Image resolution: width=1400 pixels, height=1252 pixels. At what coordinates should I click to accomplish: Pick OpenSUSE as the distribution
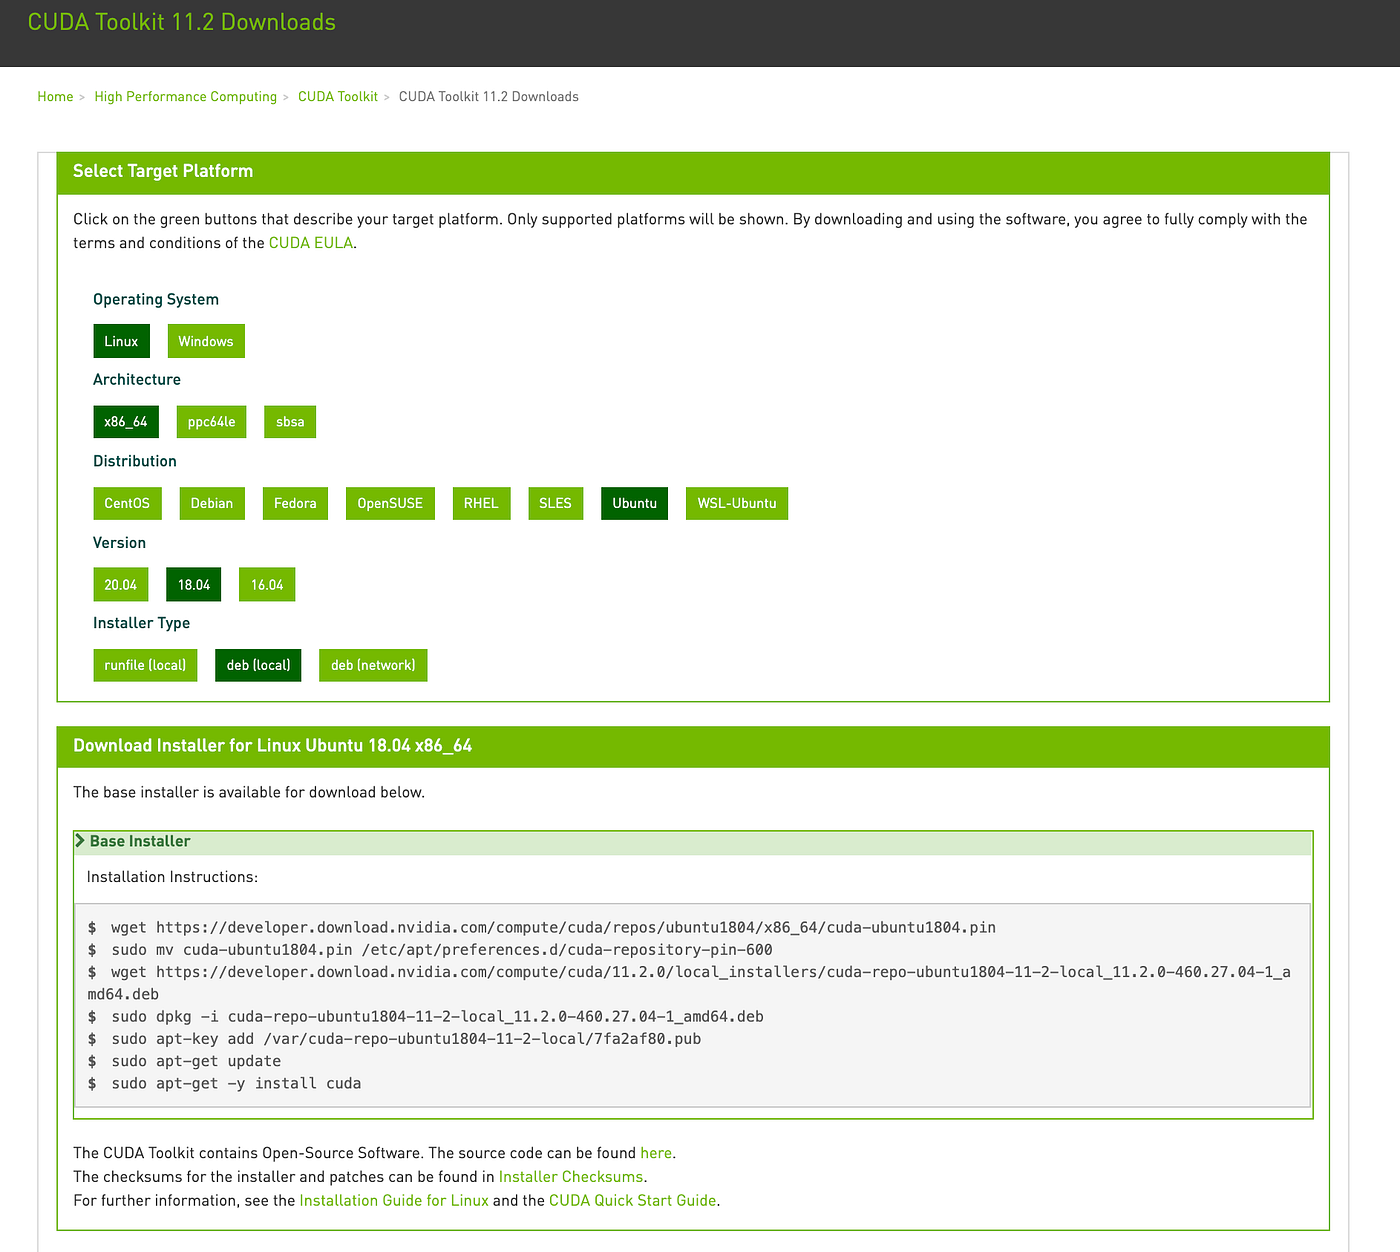click(x=390, y=503)
